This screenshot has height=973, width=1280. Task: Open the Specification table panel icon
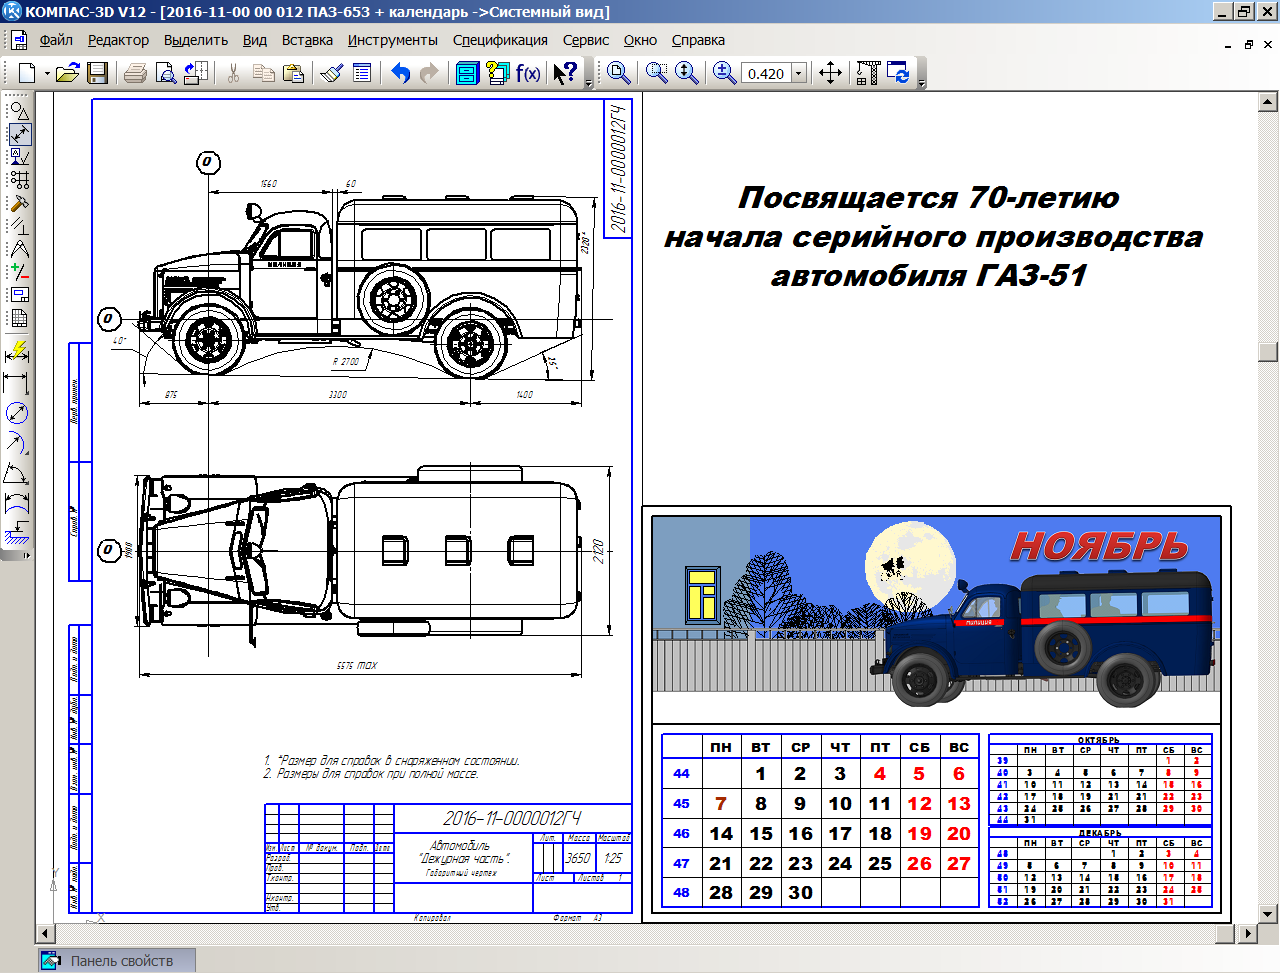19,318
